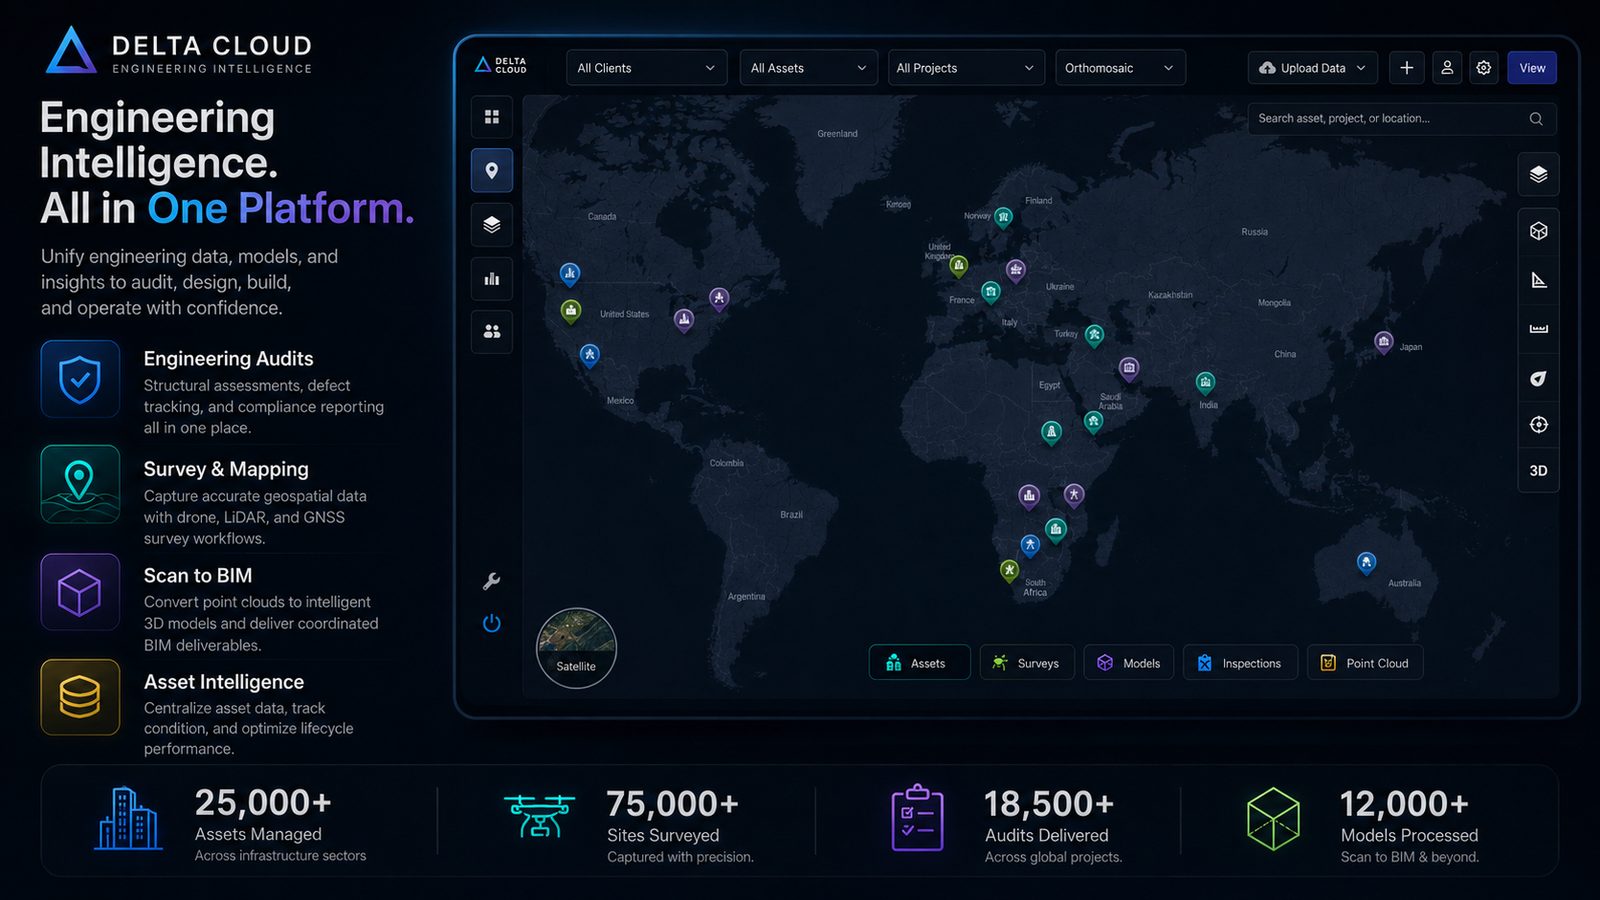Click the plus add button in top bar
Image resolution: width=1600 pixels, height=900 pixels.
click(1406, 68)
